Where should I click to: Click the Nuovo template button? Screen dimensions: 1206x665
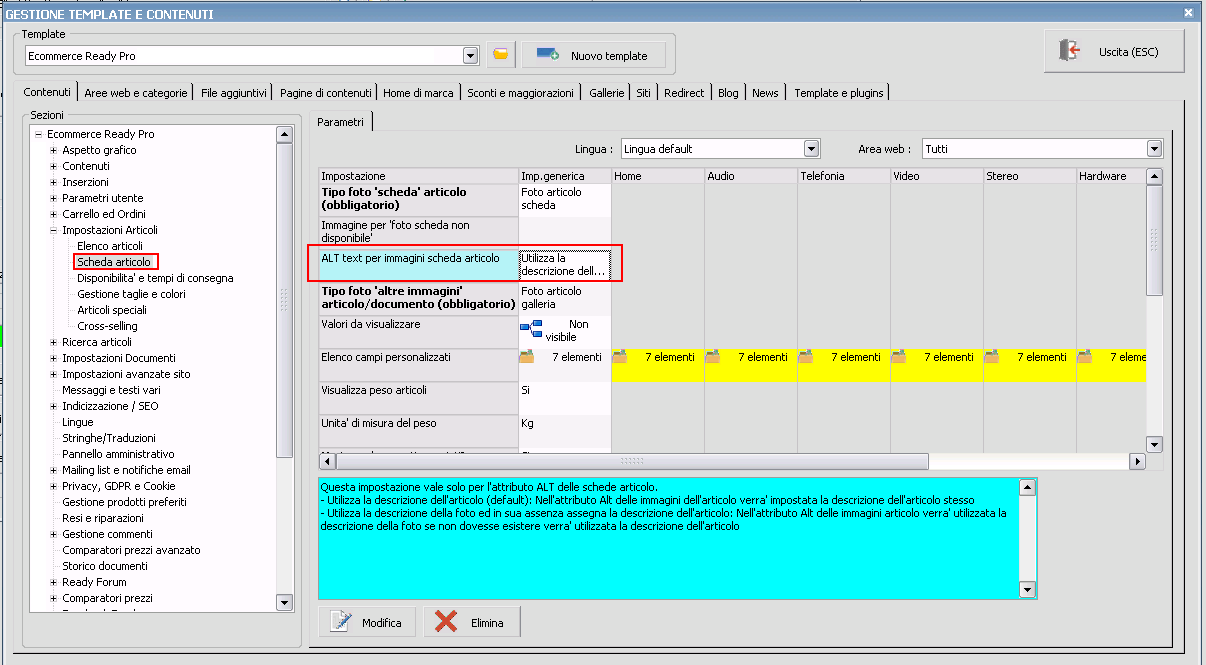[x=592, y=56]
